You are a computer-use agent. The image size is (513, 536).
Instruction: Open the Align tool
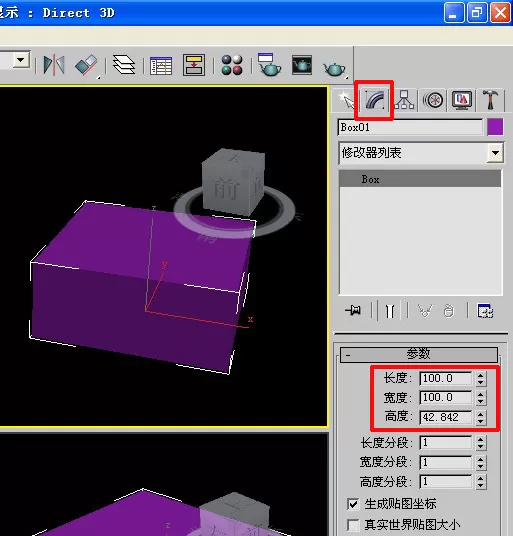point(86,65)
